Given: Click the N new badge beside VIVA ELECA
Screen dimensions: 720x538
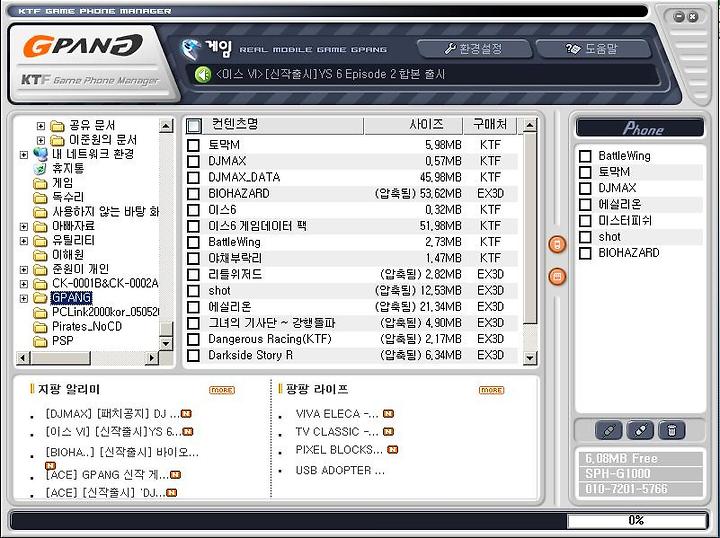Looking at the screenshot, I should (388, 414).
